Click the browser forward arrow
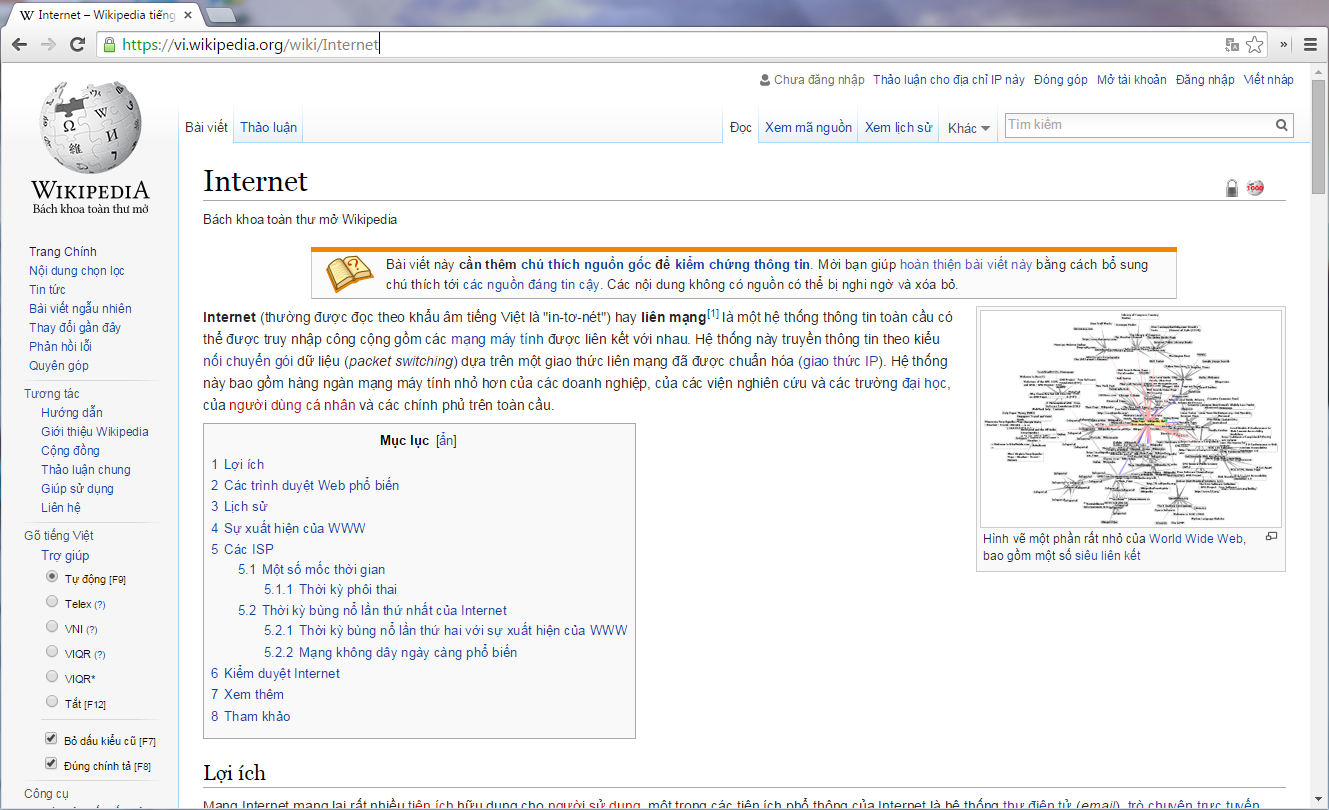The width and height of the screenshot is (1329, 810). point(48,44)
